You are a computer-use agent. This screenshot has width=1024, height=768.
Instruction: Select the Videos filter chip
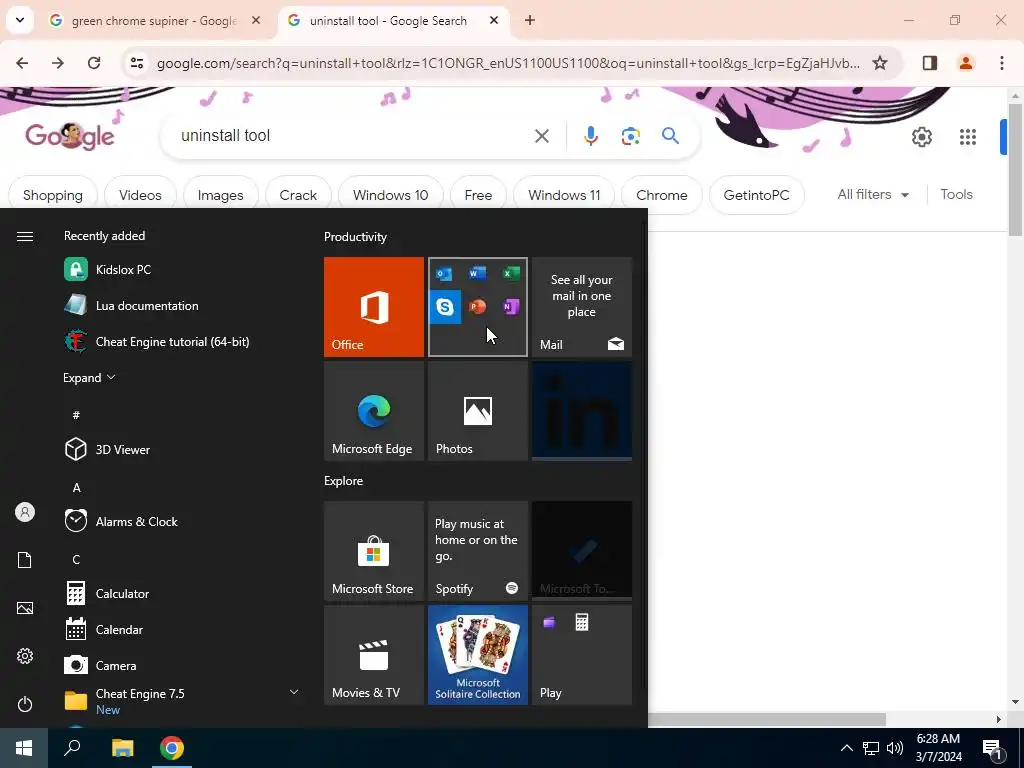click(x=140, y=195)
